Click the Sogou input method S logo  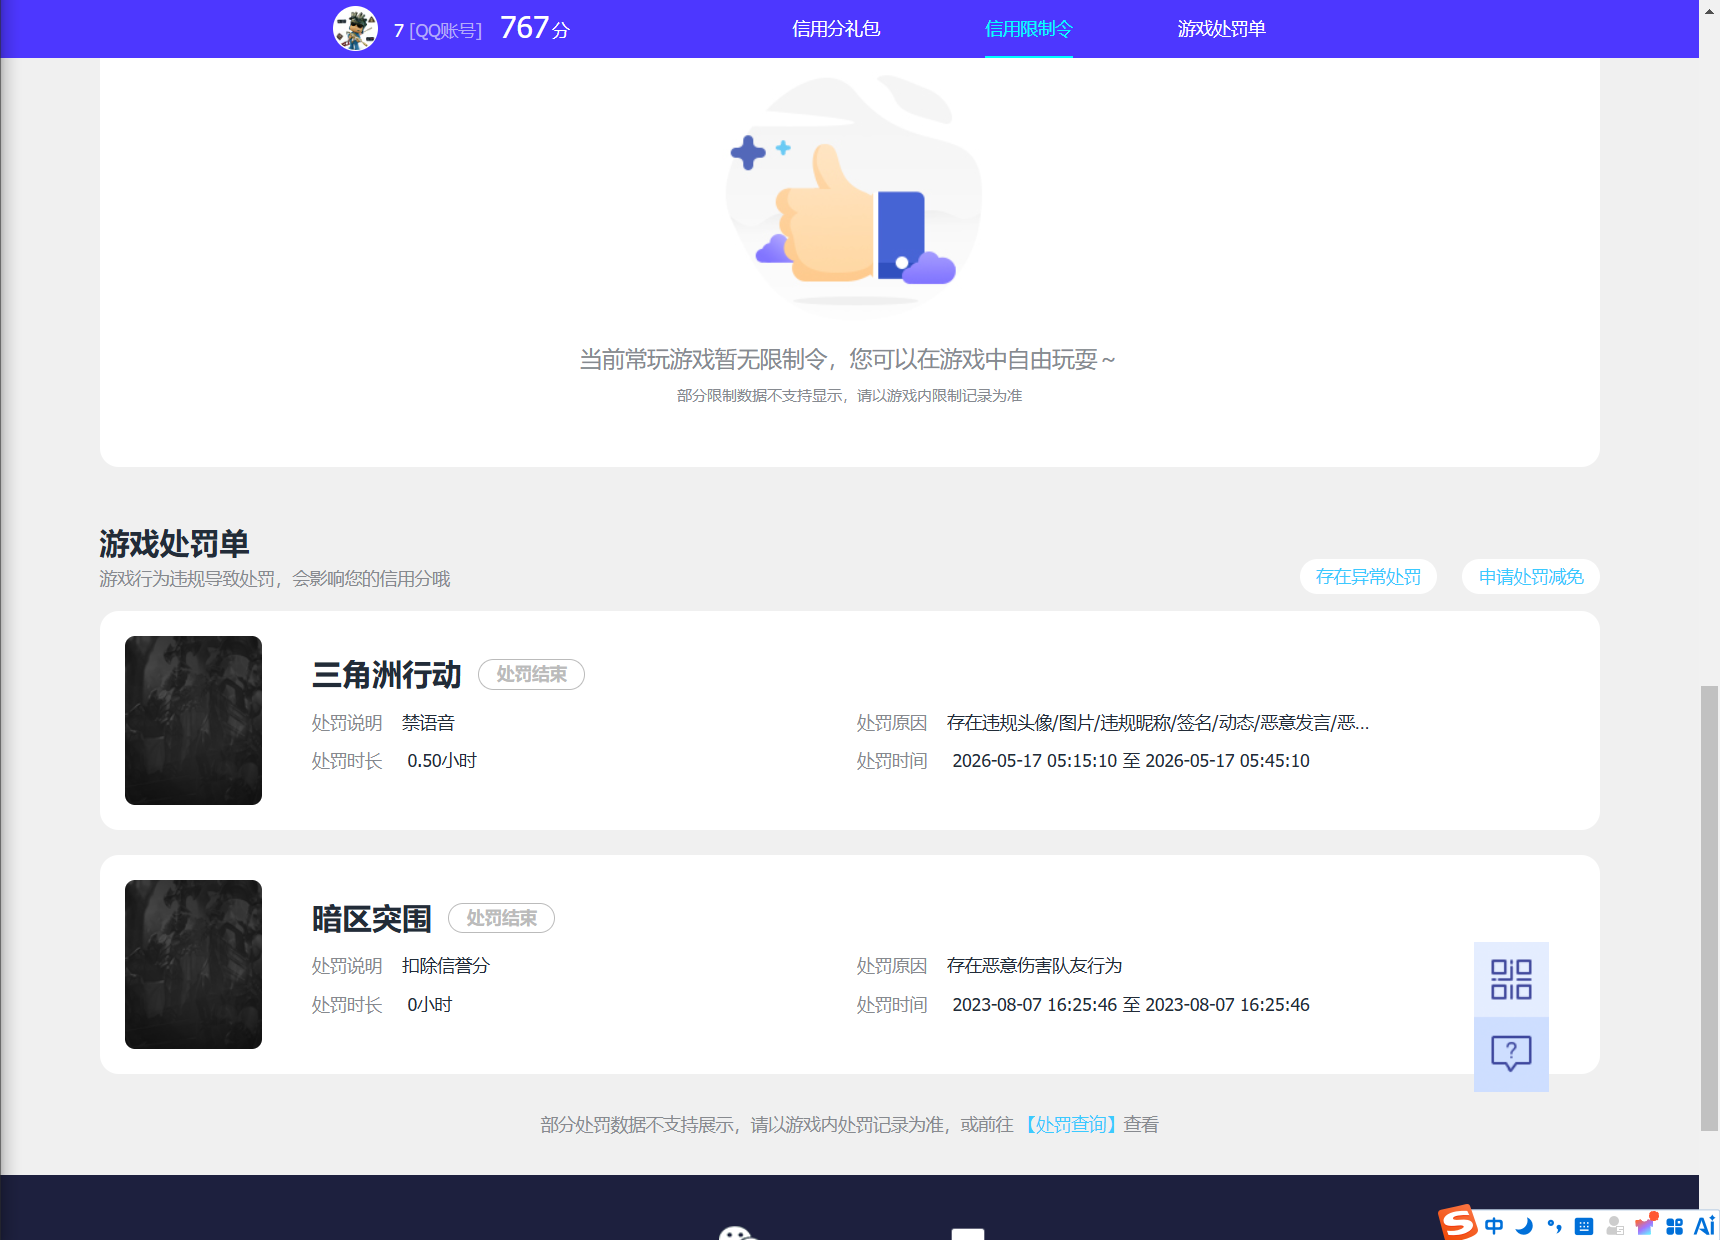click(x=1458, y=1223)
